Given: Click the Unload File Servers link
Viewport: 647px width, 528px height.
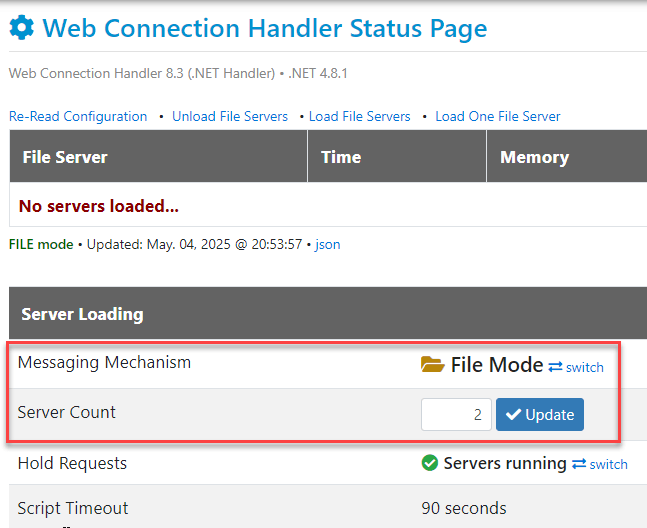Looking at the screenshot, I should point(230,116).
